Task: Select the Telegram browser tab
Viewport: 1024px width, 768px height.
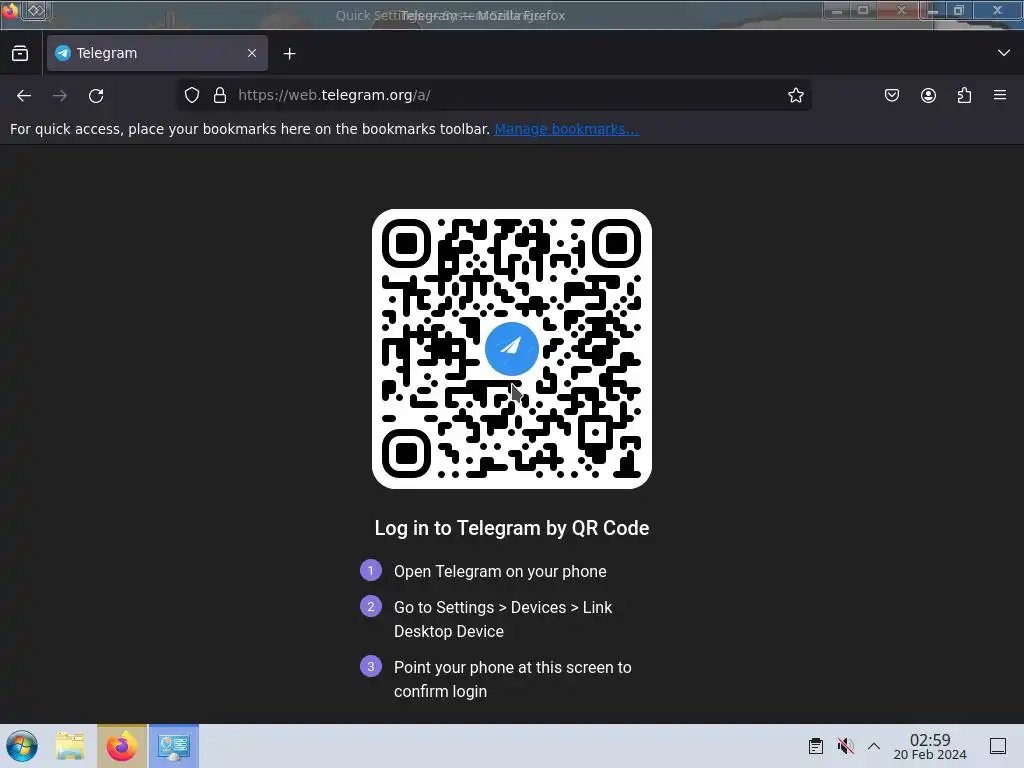Action: point(157,53)
